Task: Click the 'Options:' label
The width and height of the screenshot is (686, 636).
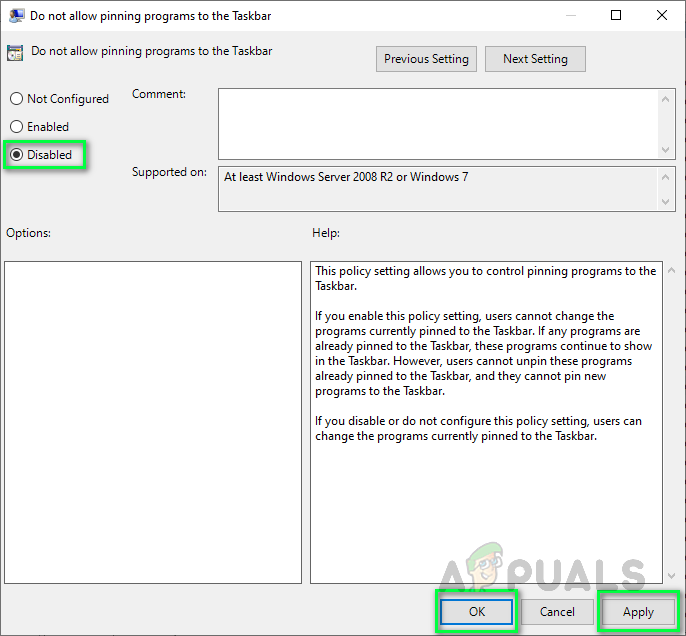Action: pyautogui.click(x=28, y=233)
